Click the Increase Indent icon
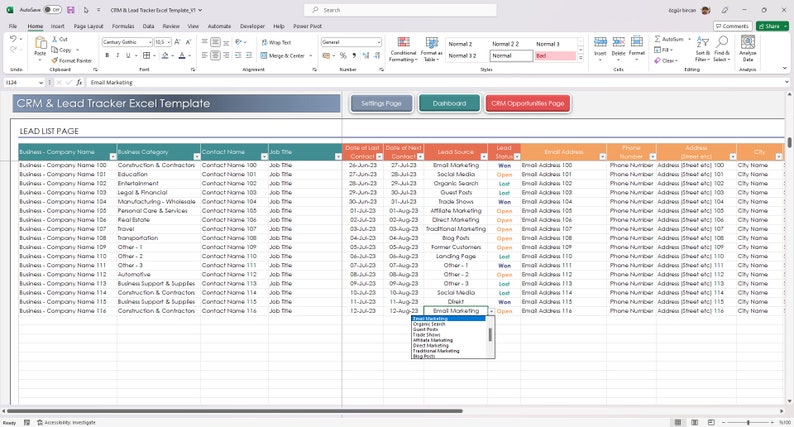This screenshot has height=427, width=794. 249,55
